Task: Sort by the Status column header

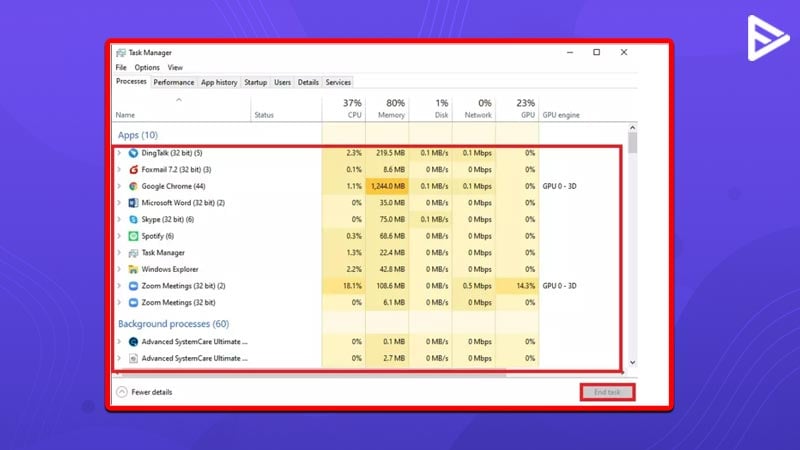Action: [x=286, y=109]
